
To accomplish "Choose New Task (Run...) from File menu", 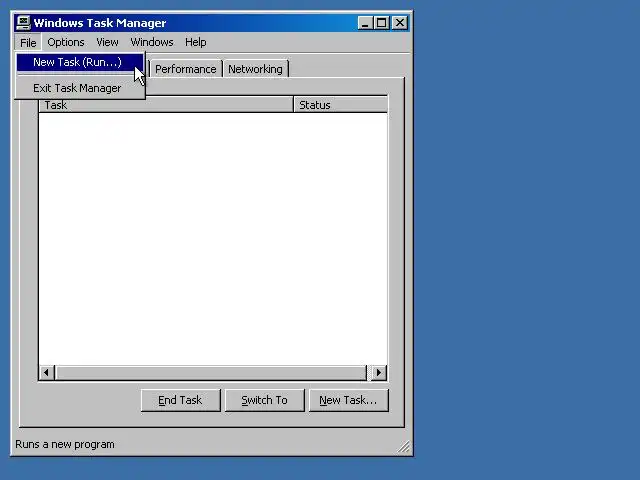I will [x=80, y=62].
